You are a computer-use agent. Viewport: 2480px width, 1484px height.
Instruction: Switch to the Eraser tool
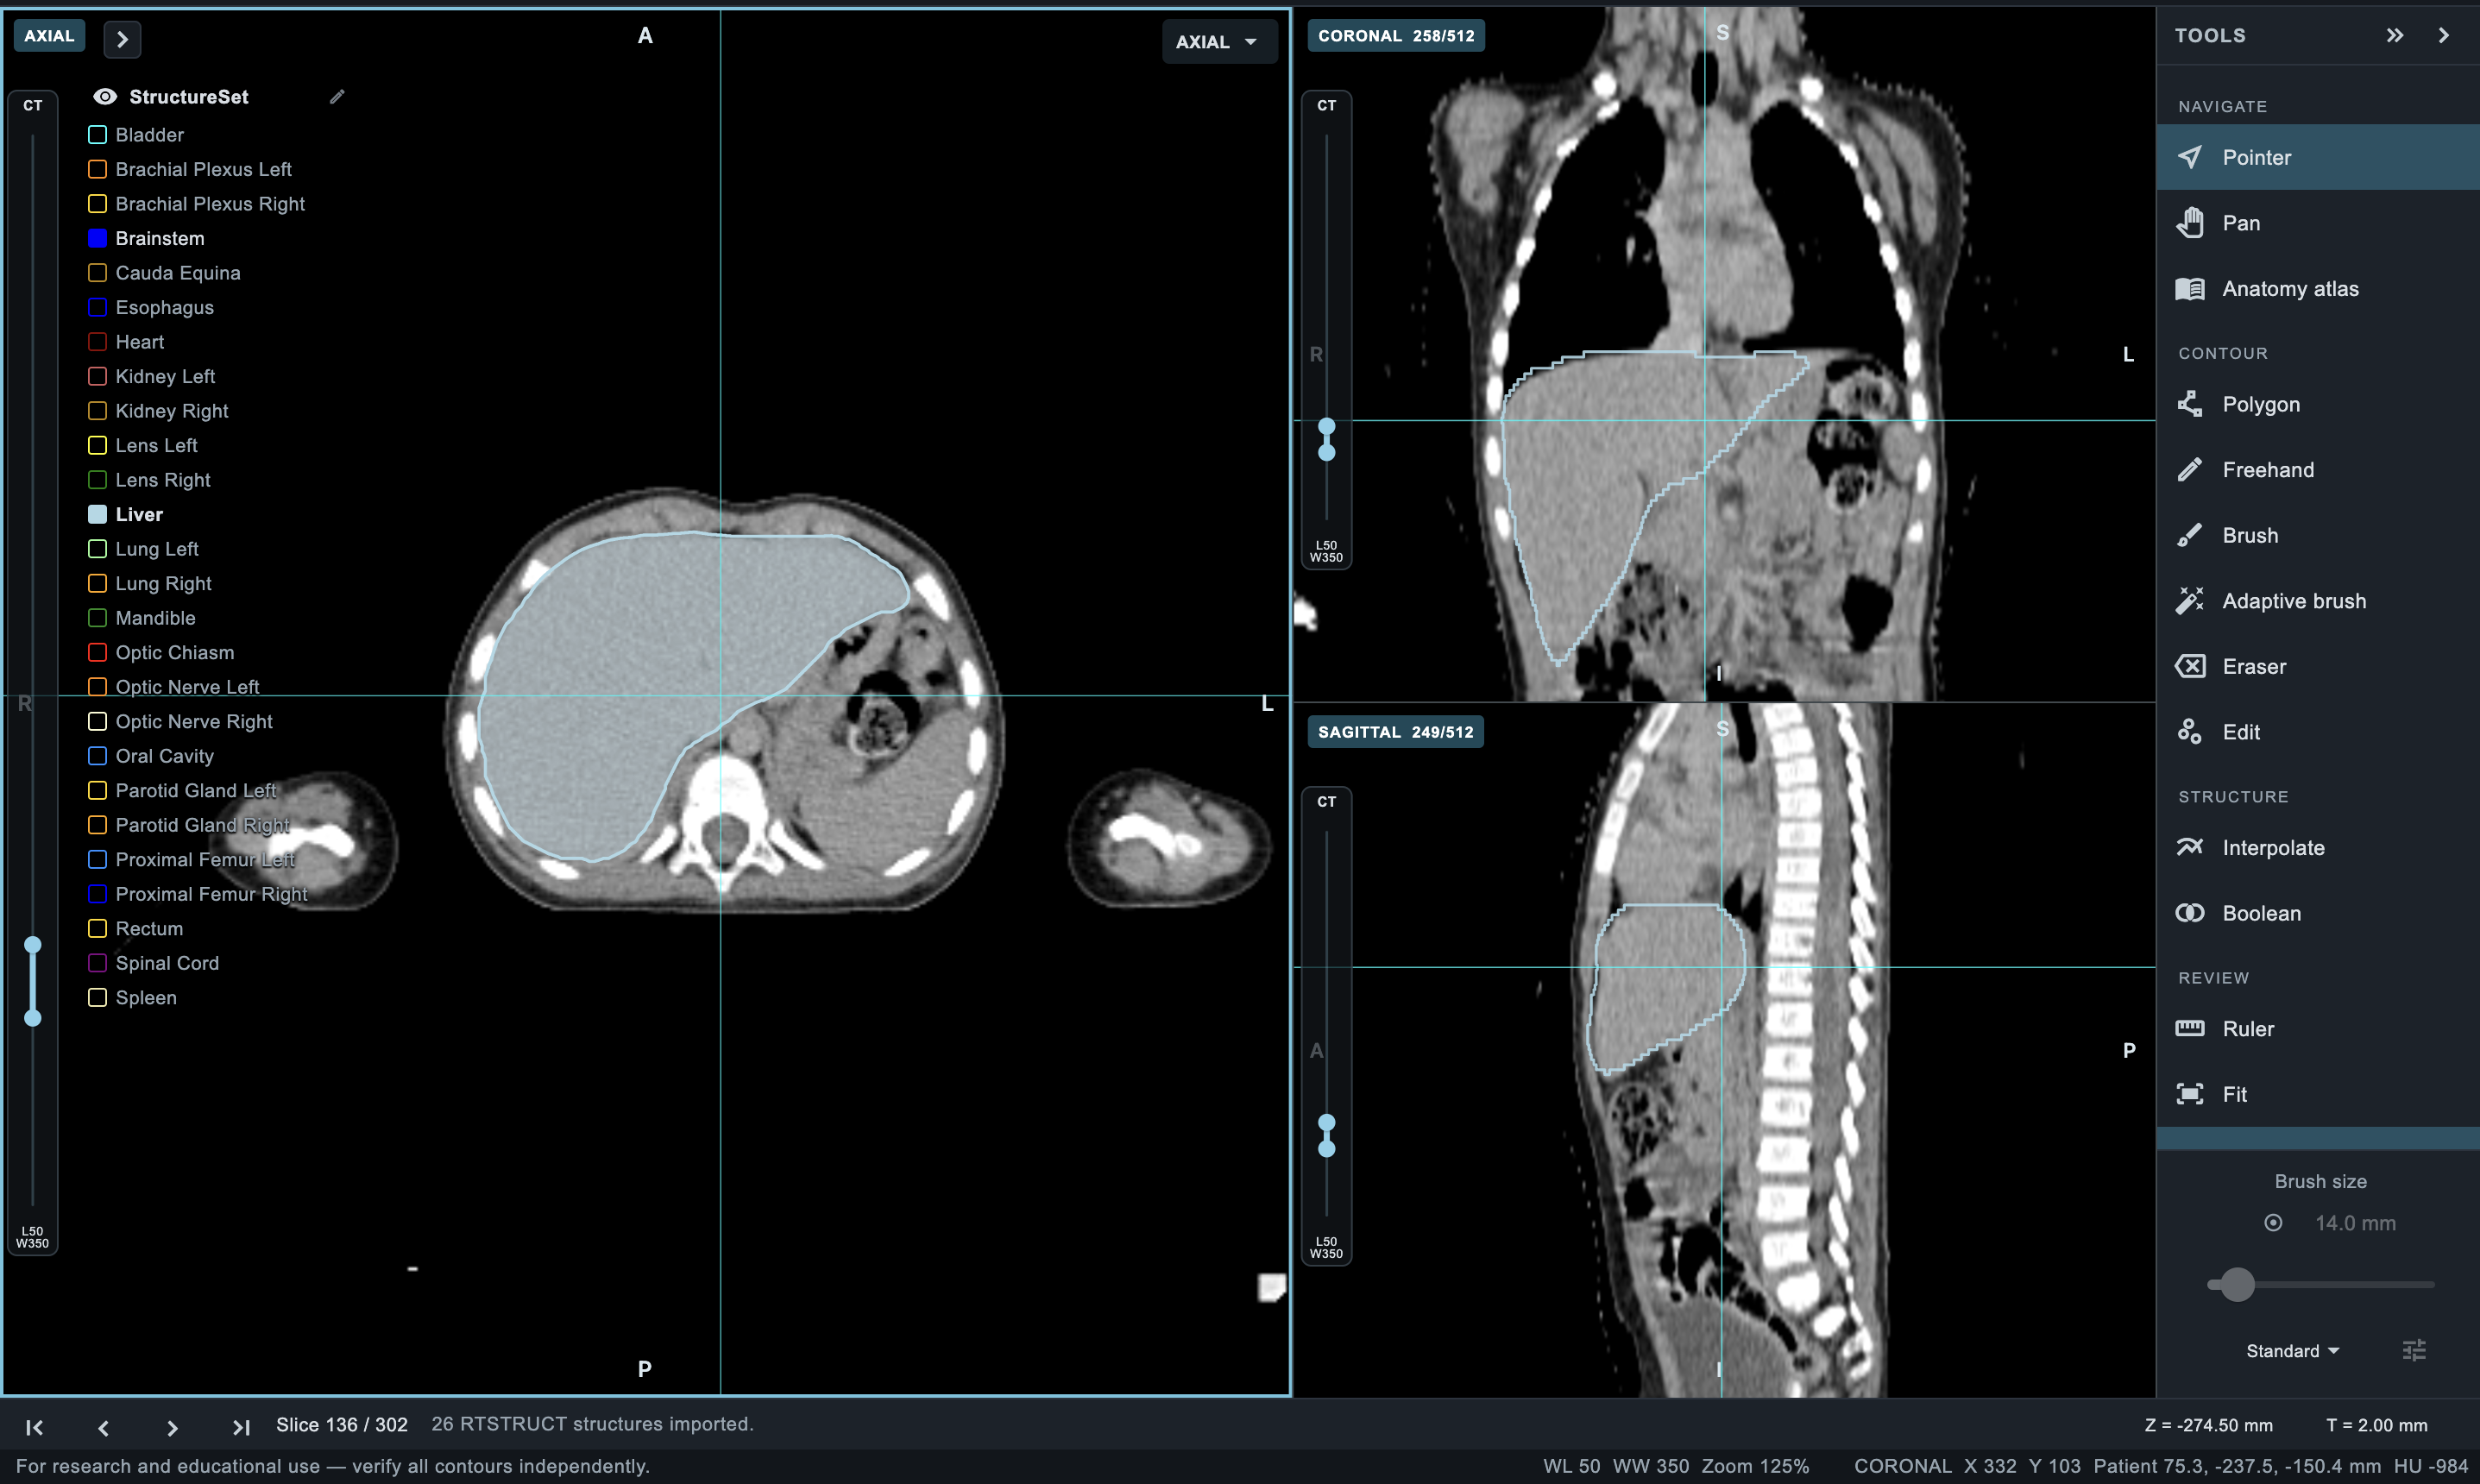pos(2317,666)
